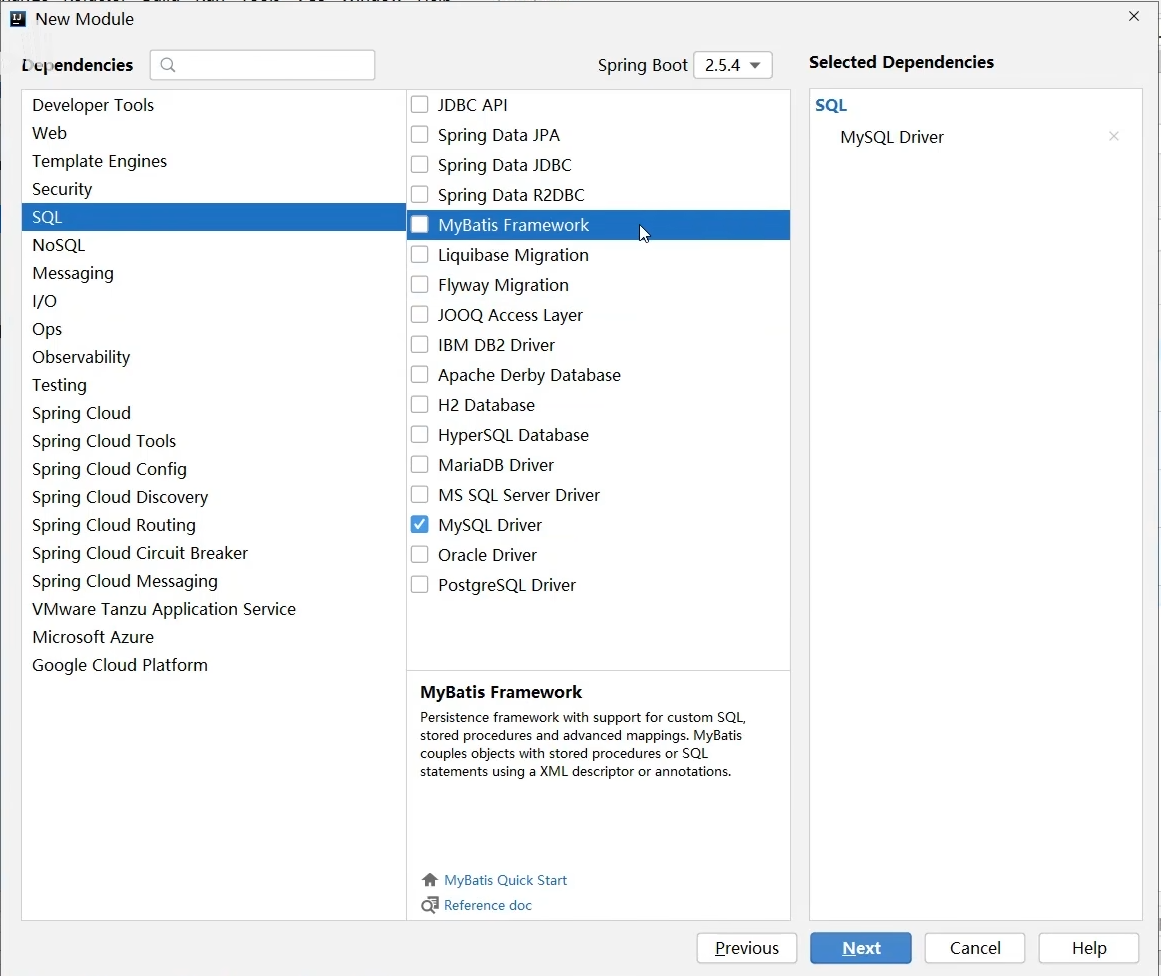The width and height of the screenshot is (1161, 976).
Task: Select VMware Tanzu Application Service
Action: point(213,609)
